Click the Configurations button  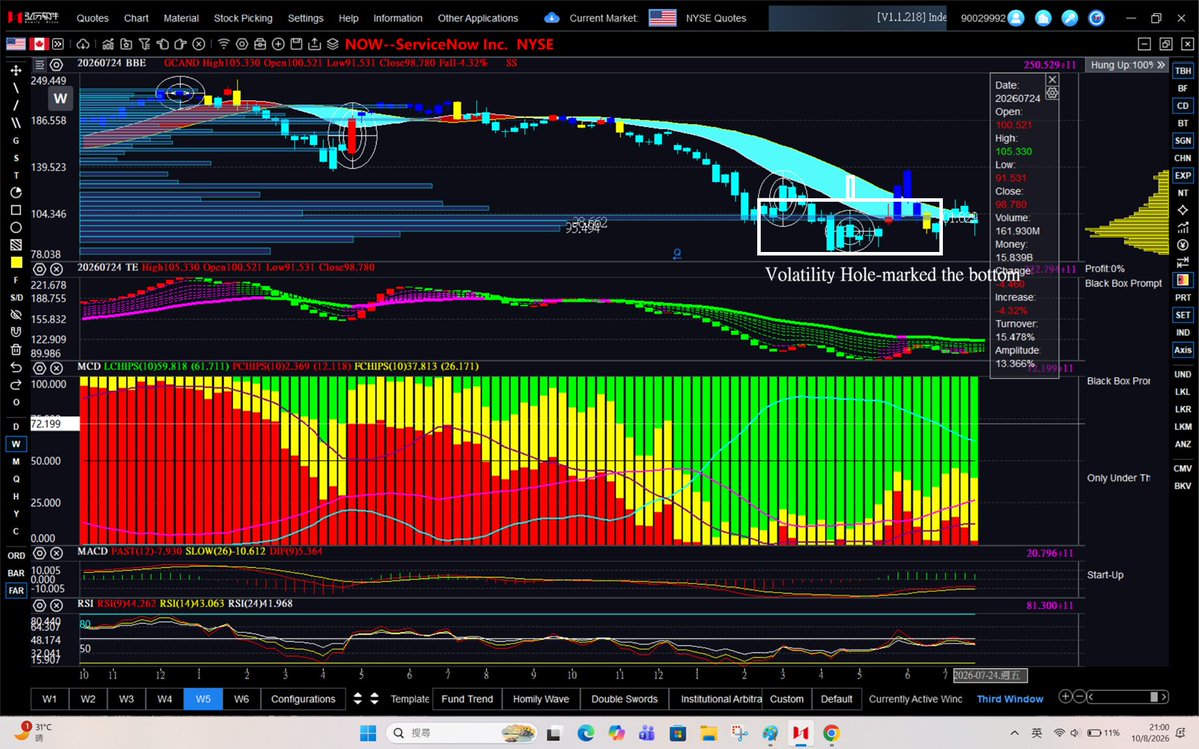(x=303, y=699)
